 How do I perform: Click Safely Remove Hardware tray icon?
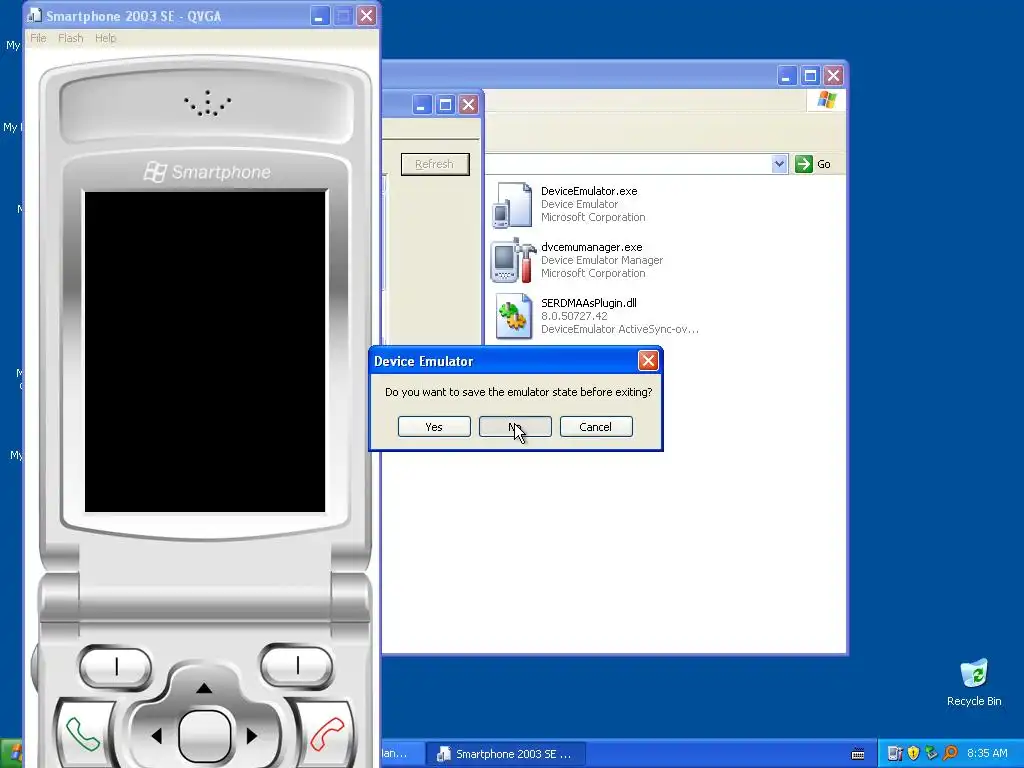931,754
